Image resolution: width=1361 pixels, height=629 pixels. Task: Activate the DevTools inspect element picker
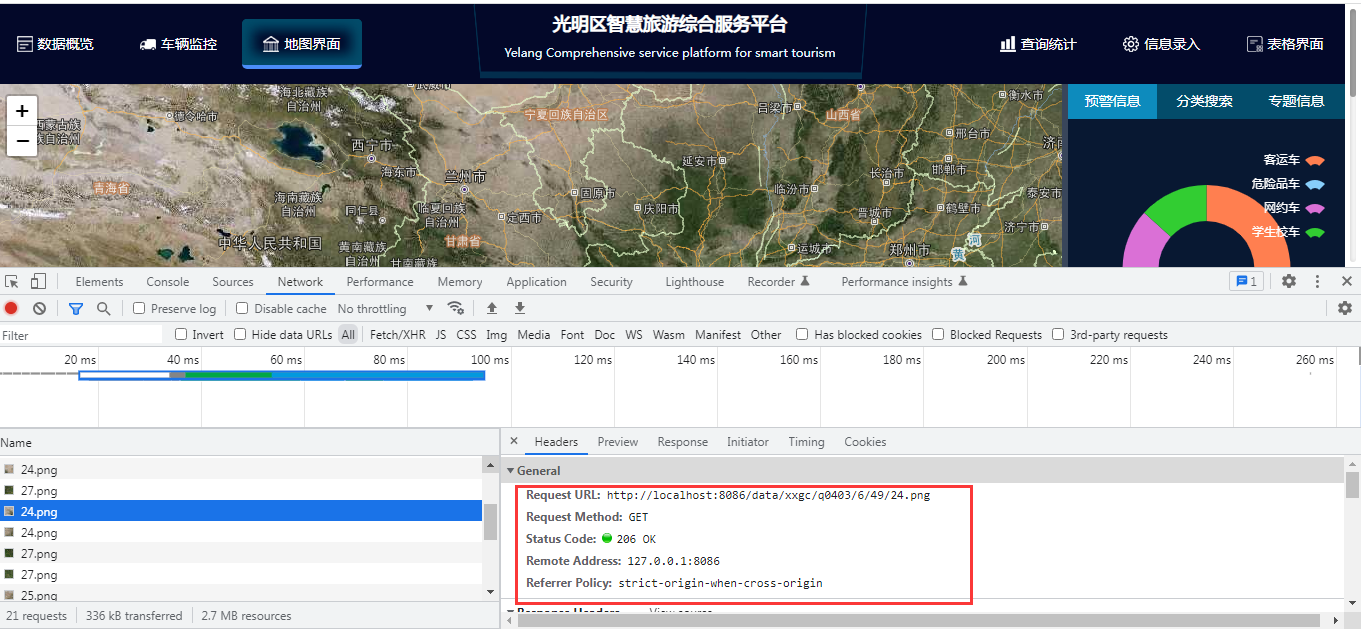(12, 282)
